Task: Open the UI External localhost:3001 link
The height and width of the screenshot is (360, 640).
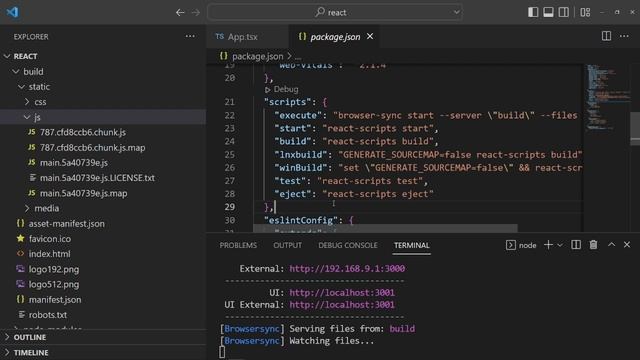Action: point(342,305)
